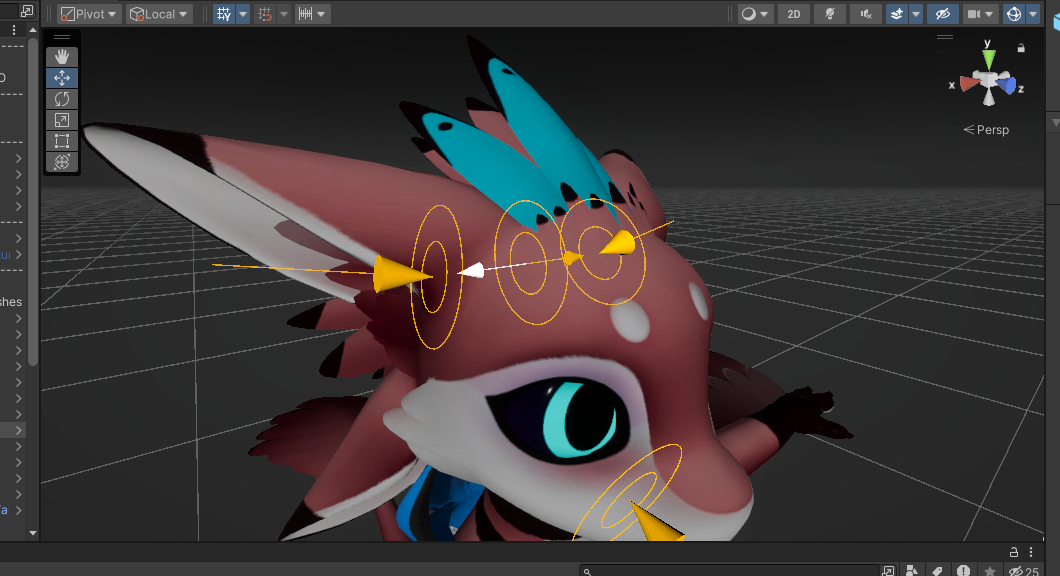Viewport: 1060px width, 576px height.
Task: Toggle scene audio mute button
Action: (865, 14)
